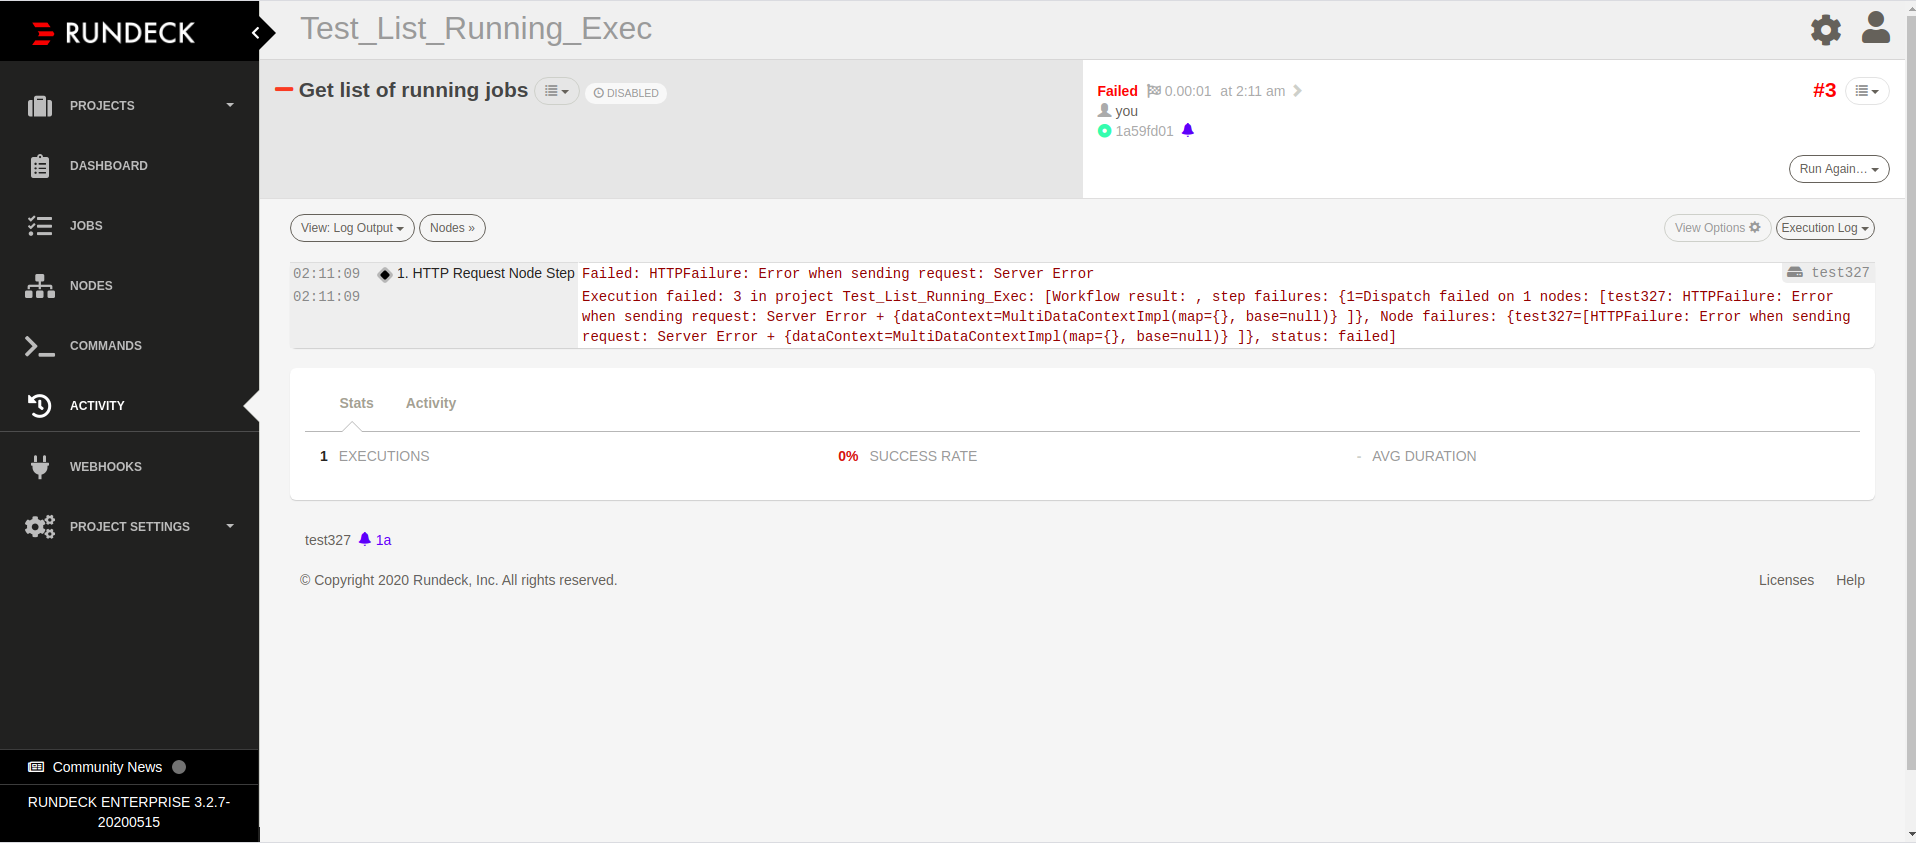Image resolution: width=1916 pixels, height=845 pixels.
Task: Click the AVG DURATION label
Action: click(x=1424, y=456)
